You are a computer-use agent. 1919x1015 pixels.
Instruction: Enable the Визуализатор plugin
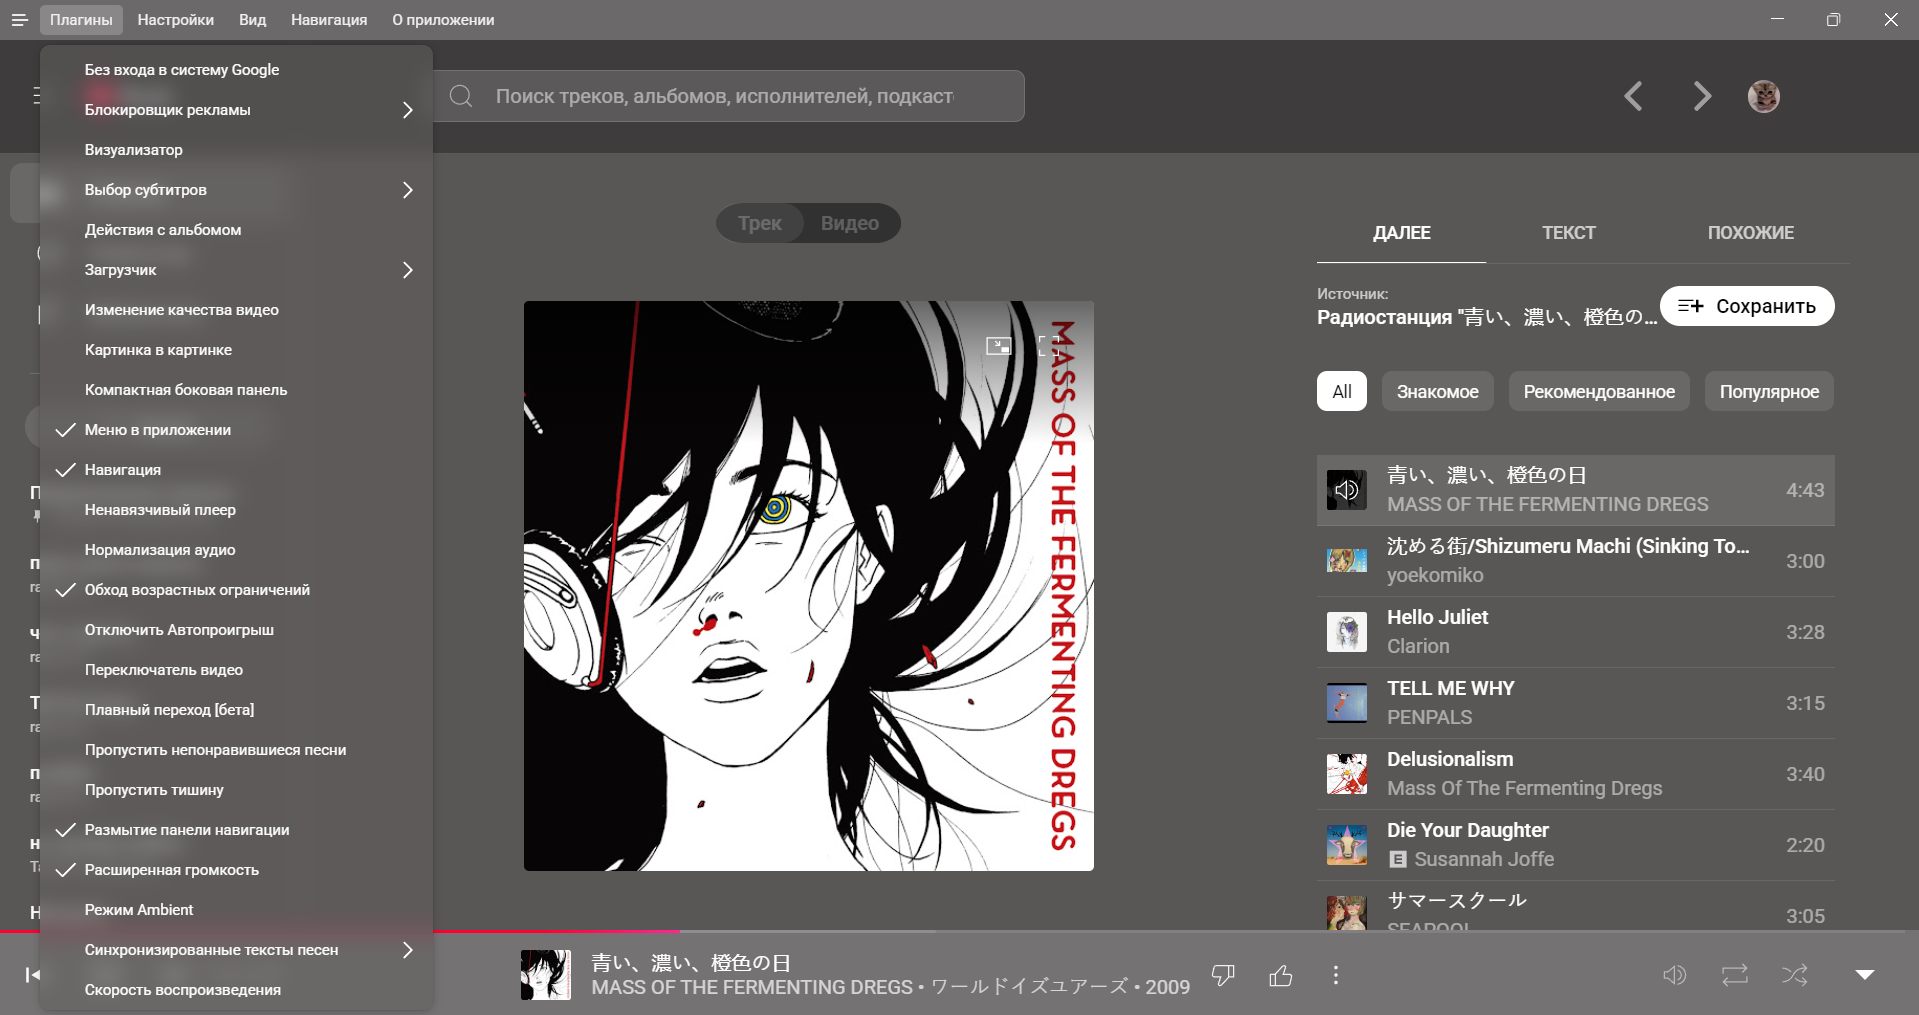pyautogui.click(x=236, y=150)
